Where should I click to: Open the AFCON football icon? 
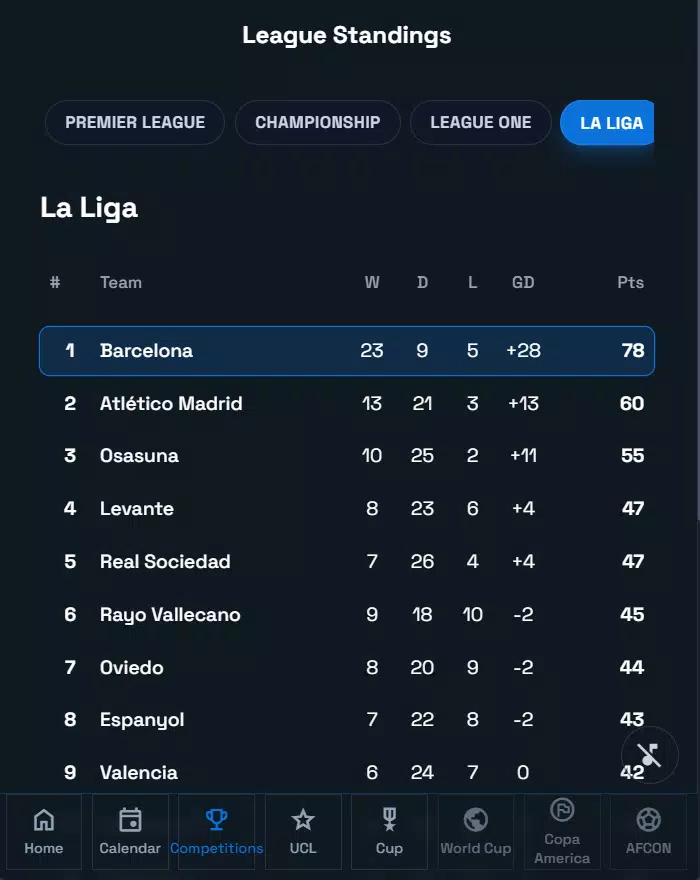[x=648, y=821]
